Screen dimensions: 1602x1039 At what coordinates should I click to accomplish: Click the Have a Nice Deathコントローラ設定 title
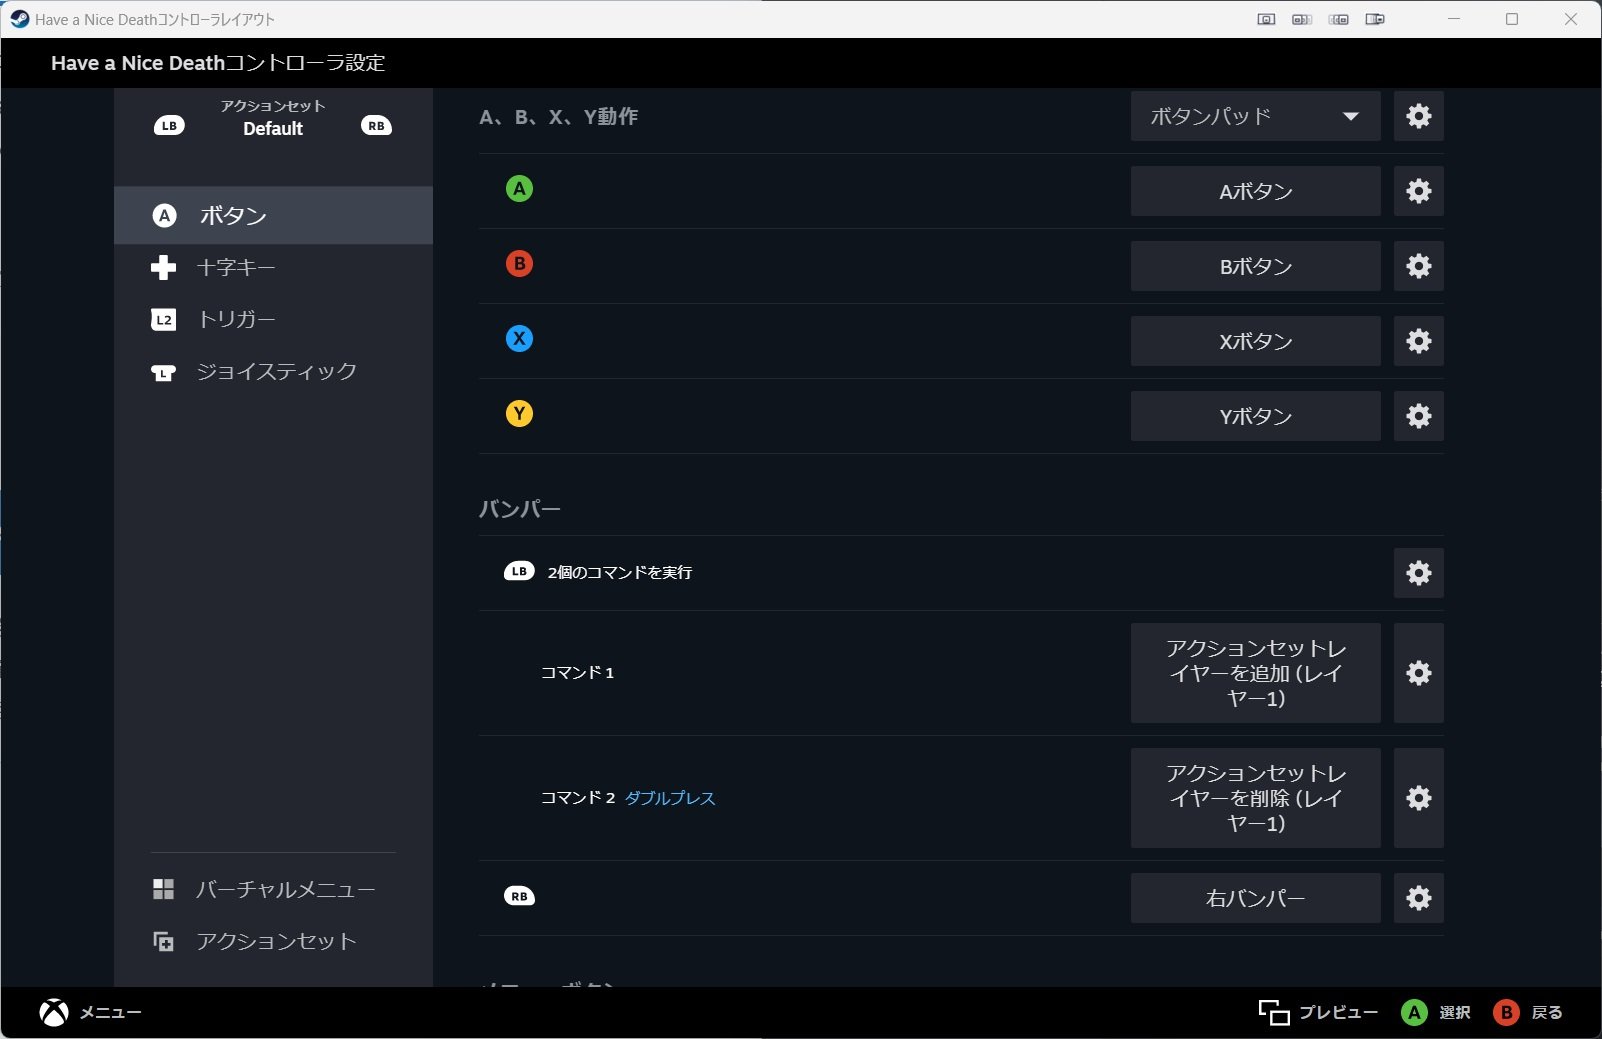coord(218,63)
